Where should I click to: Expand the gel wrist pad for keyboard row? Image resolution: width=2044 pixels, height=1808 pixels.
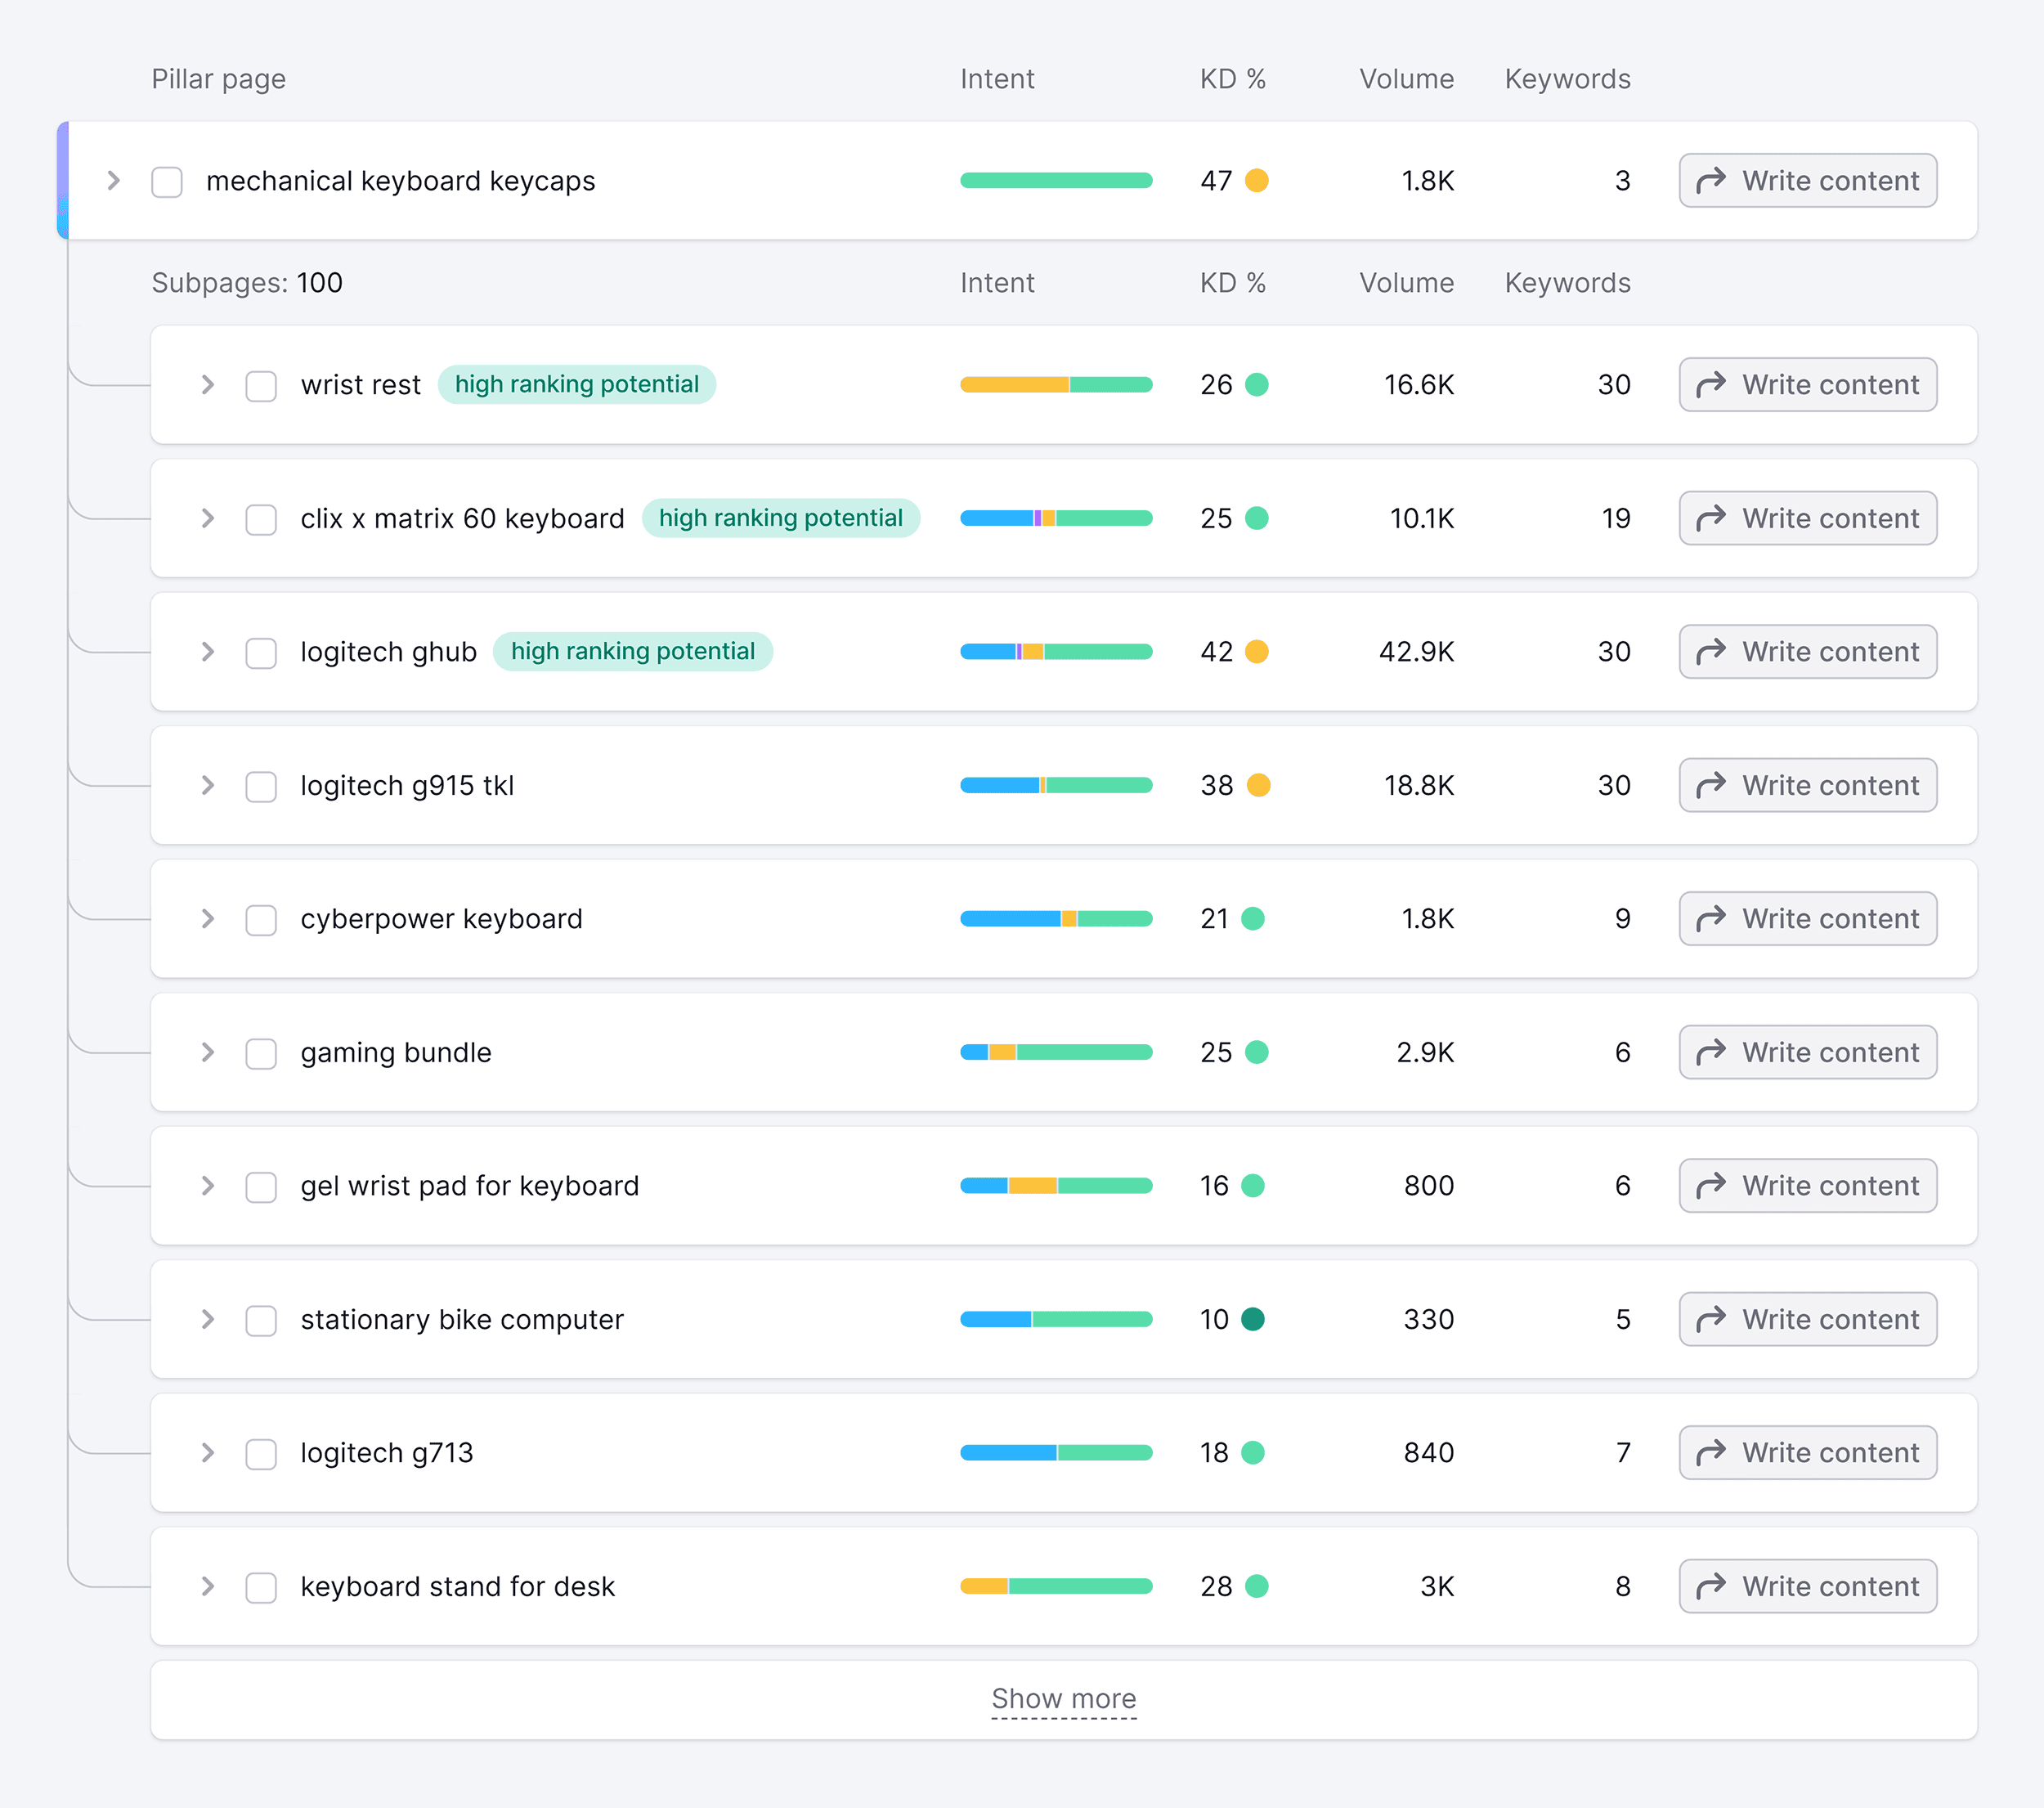click(x=208, y=1186)
